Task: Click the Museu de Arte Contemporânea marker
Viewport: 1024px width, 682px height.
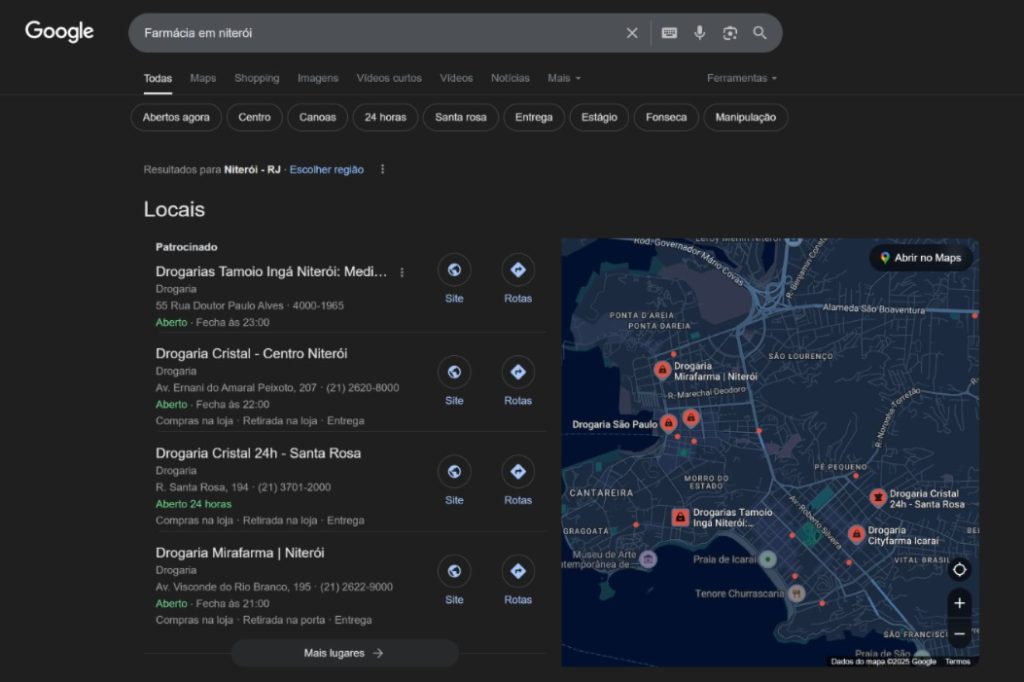Action: point(648,559)
